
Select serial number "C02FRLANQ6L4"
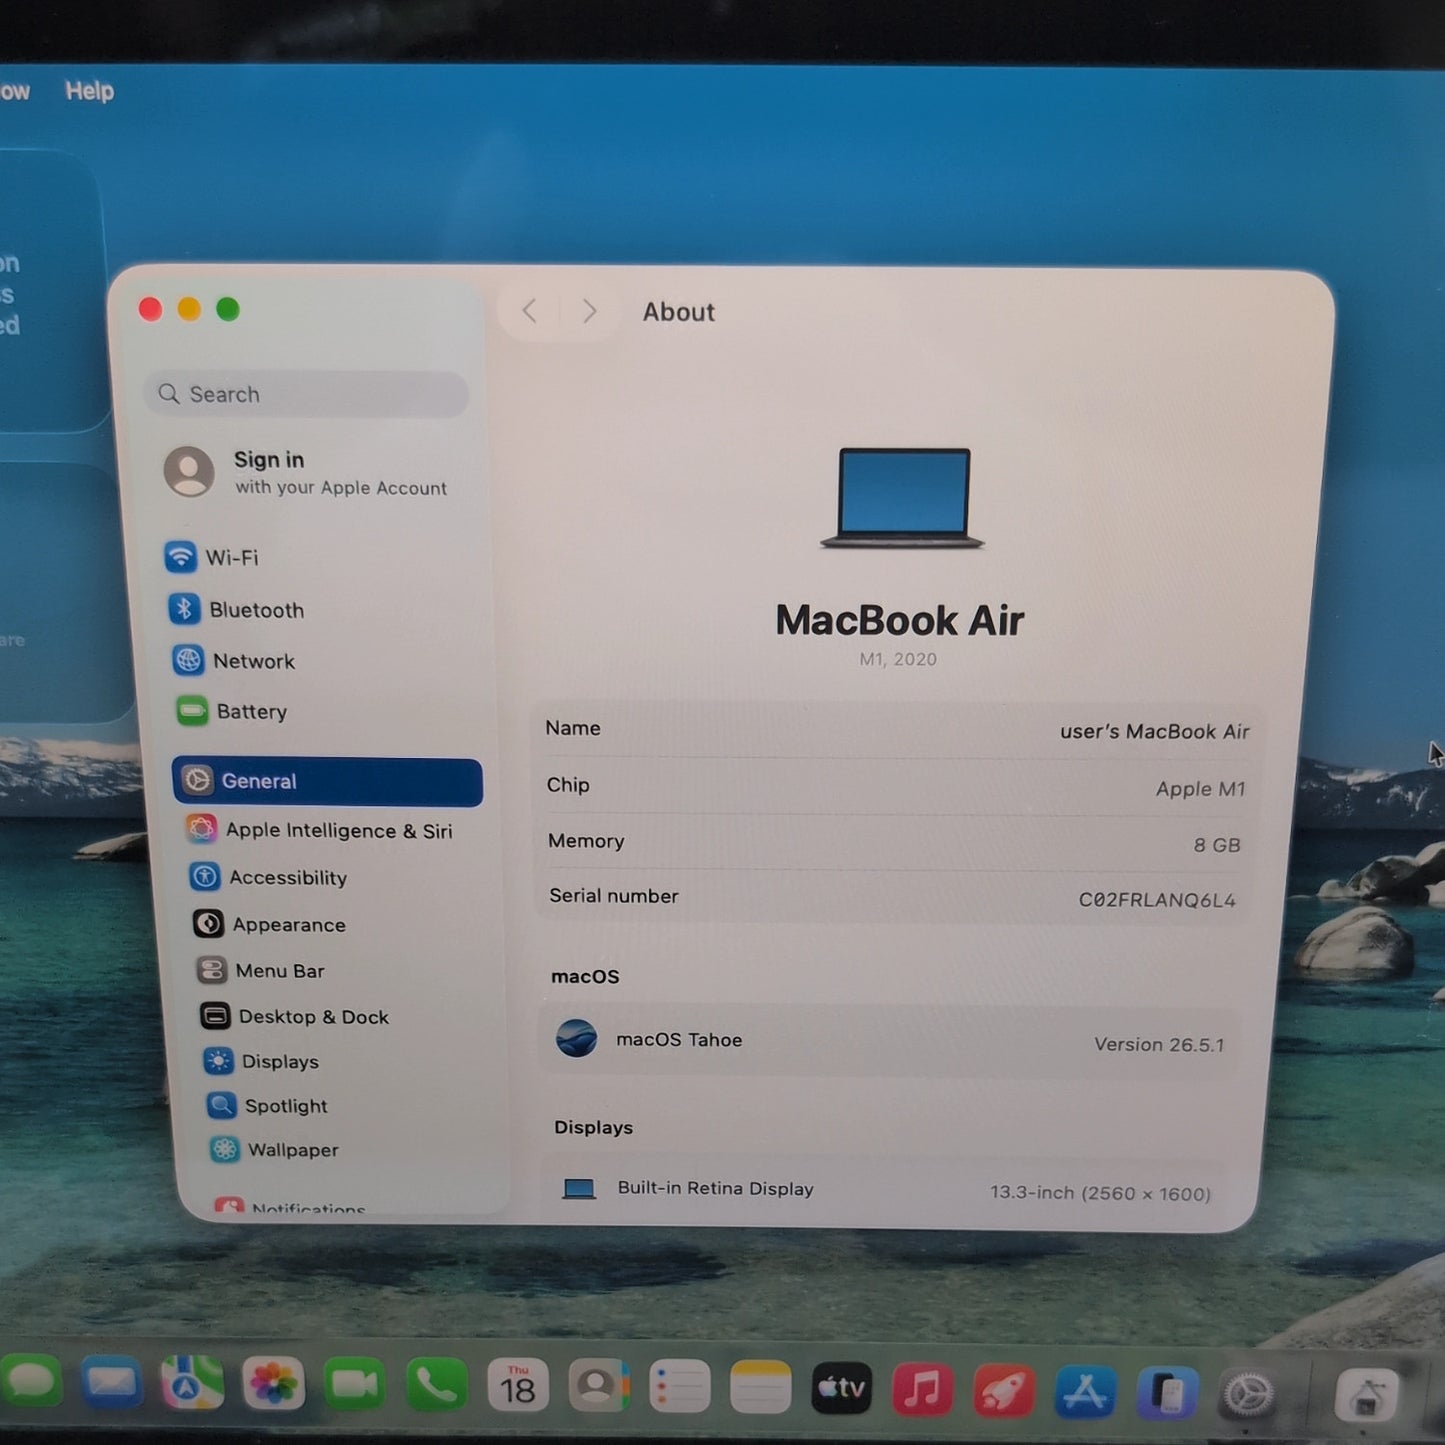[x=1157, y=899]
